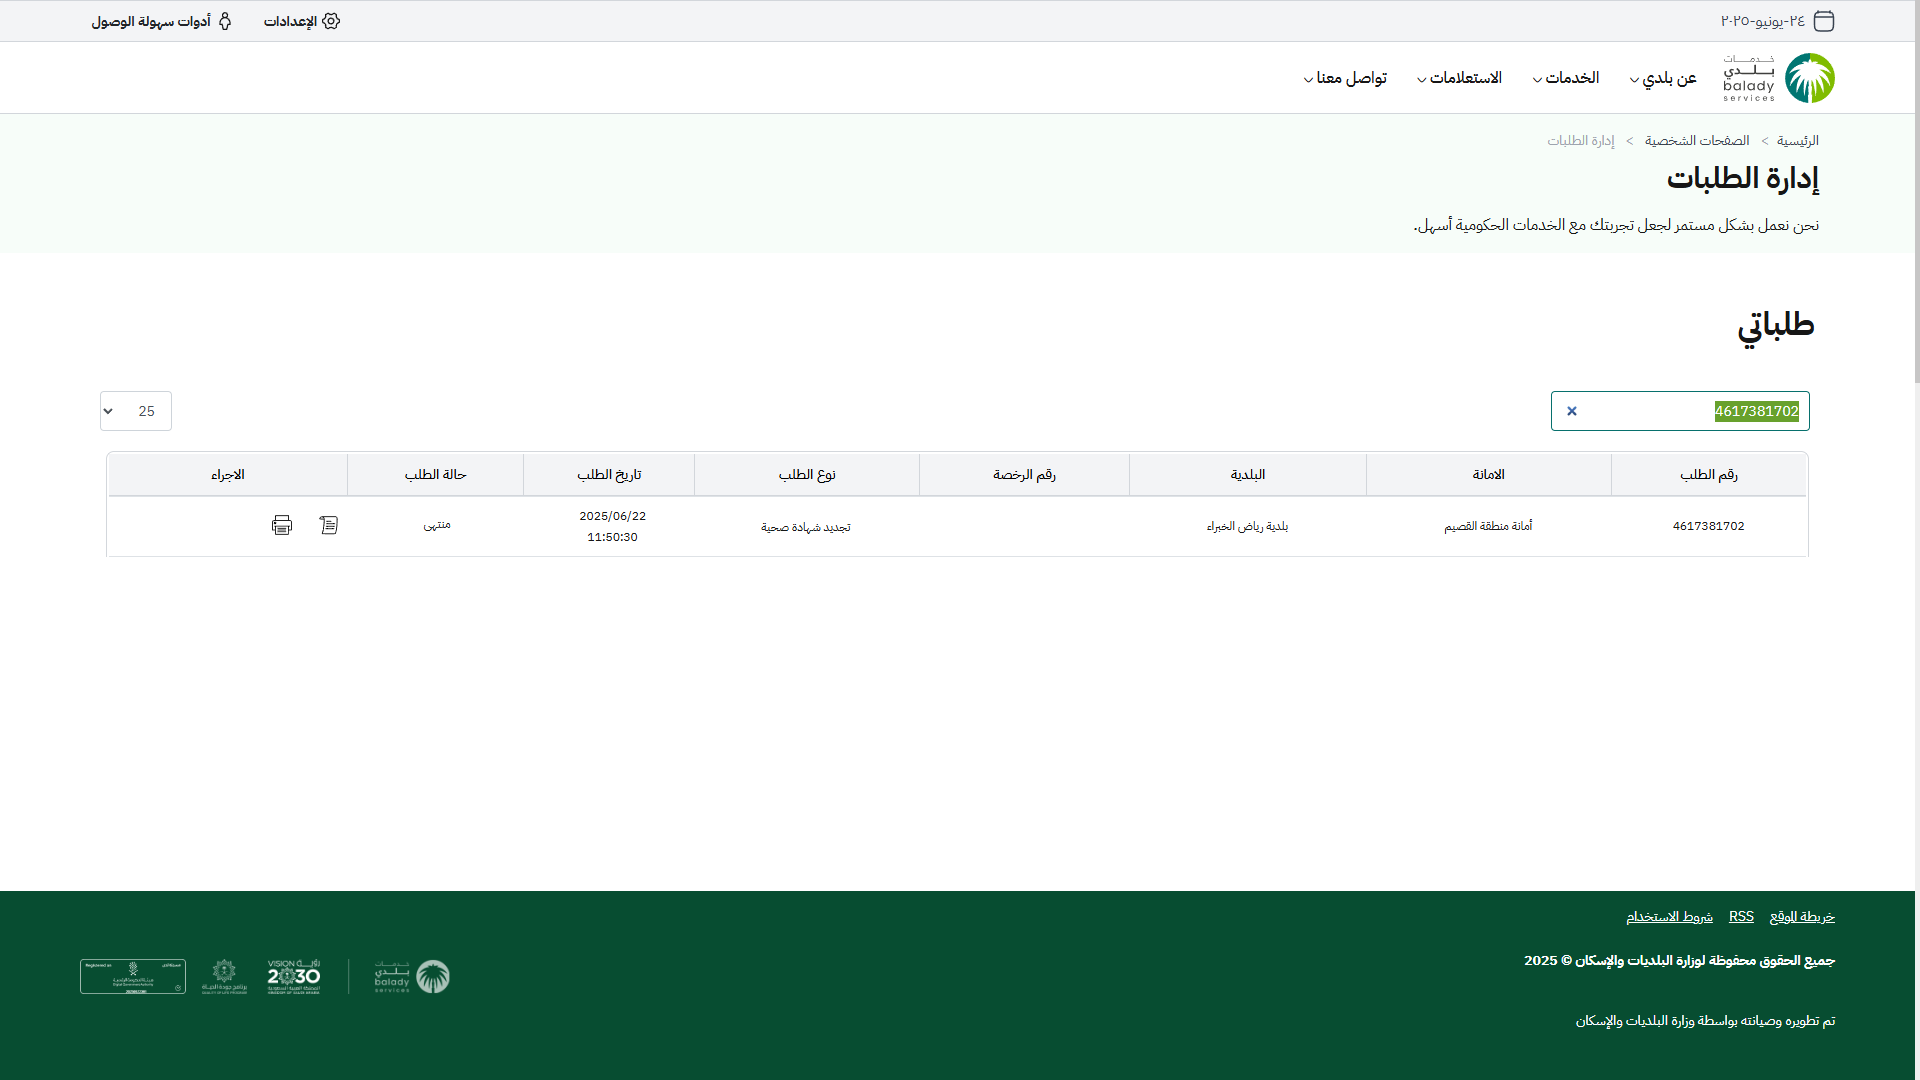Open the الصفحات الشخصية breadcrumb link

(x=1697, y=141)
